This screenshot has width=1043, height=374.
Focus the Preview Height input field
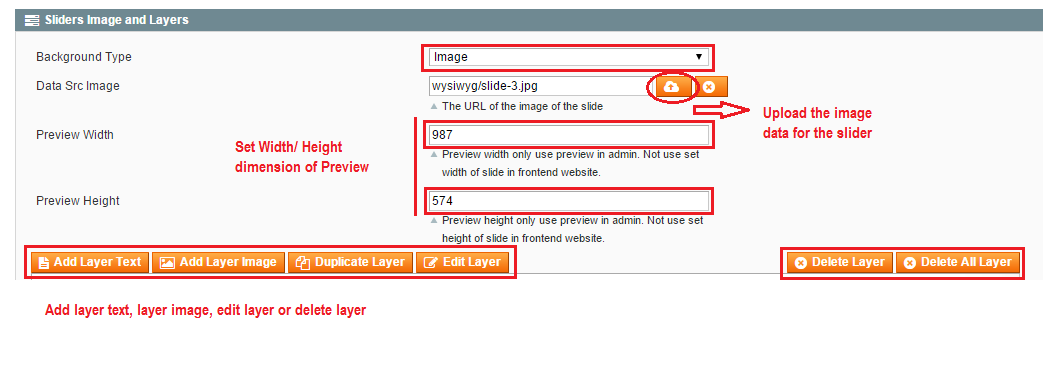pos(569,200)
